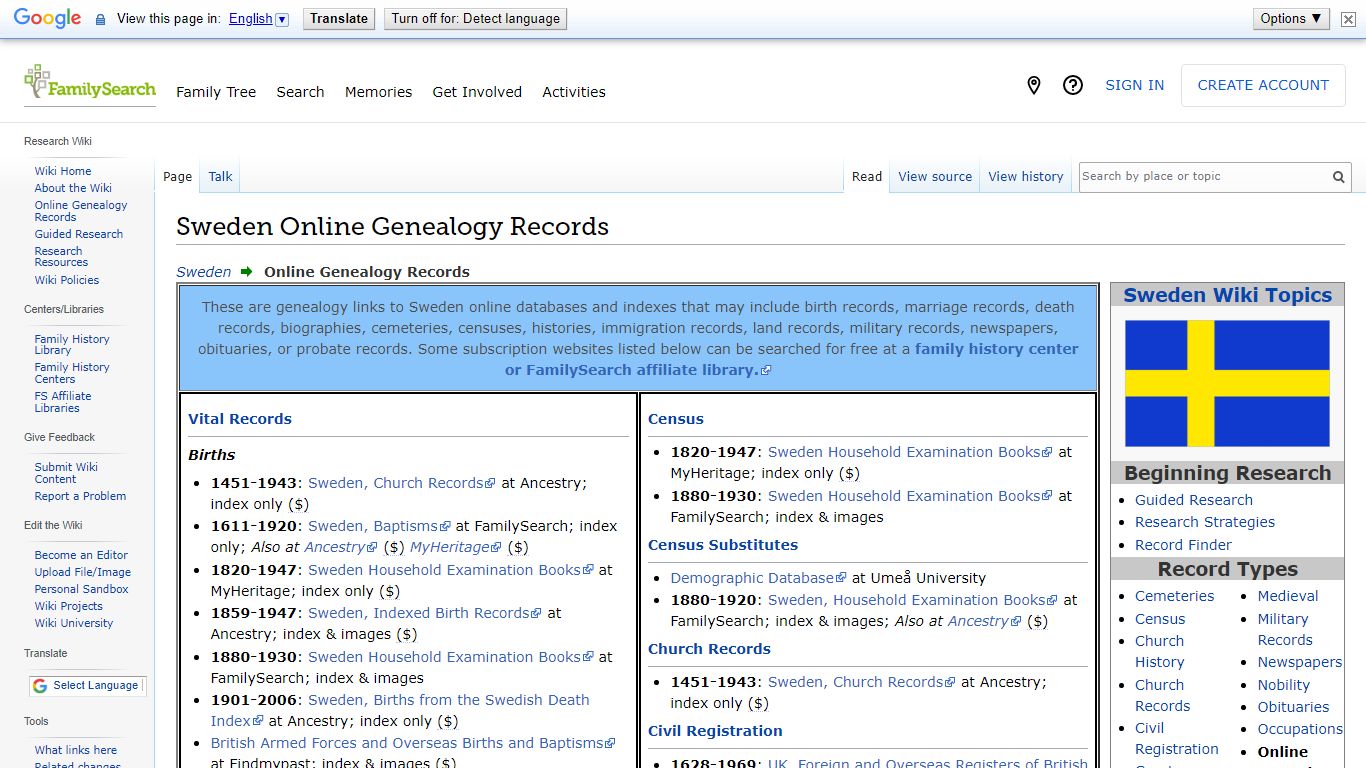Switch to the Talk tab
Viewport: 1366px width, 768px height.
(x=220, y=177)
